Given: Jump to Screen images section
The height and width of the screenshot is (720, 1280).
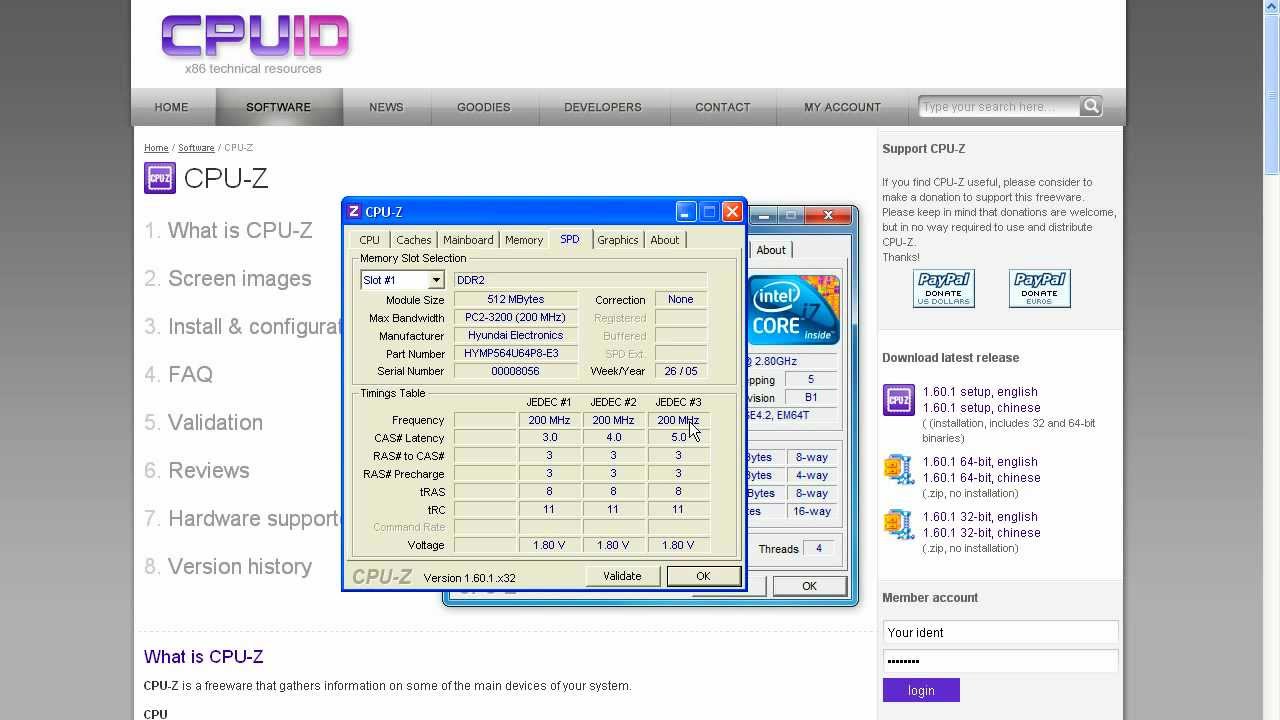Looking at the screenshot, I should (x=240, y=279).
